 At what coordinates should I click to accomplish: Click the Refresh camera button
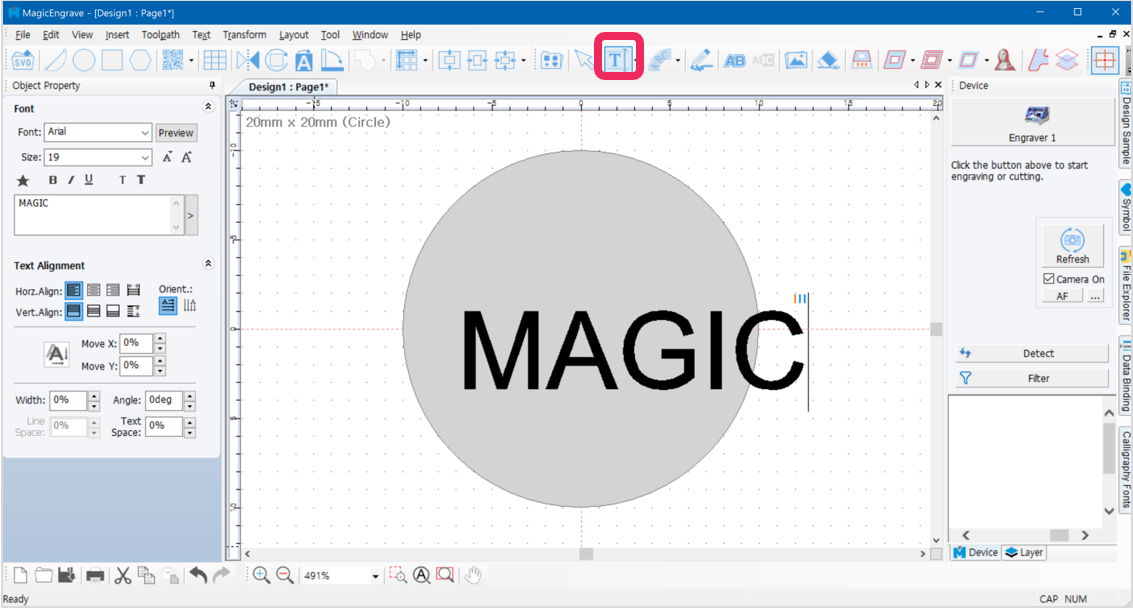1072,246
